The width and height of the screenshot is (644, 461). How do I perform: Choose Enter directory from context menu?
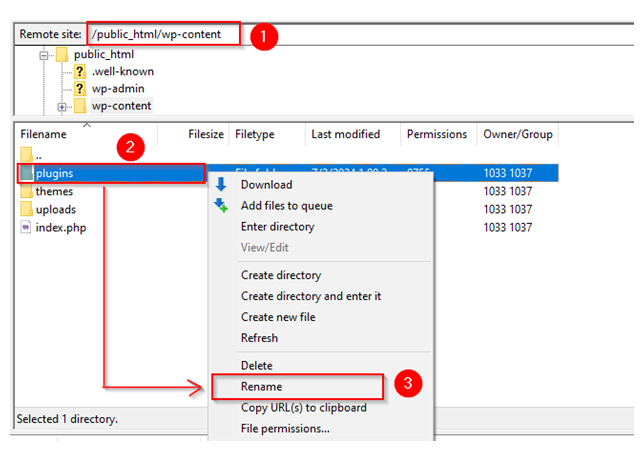321,227
